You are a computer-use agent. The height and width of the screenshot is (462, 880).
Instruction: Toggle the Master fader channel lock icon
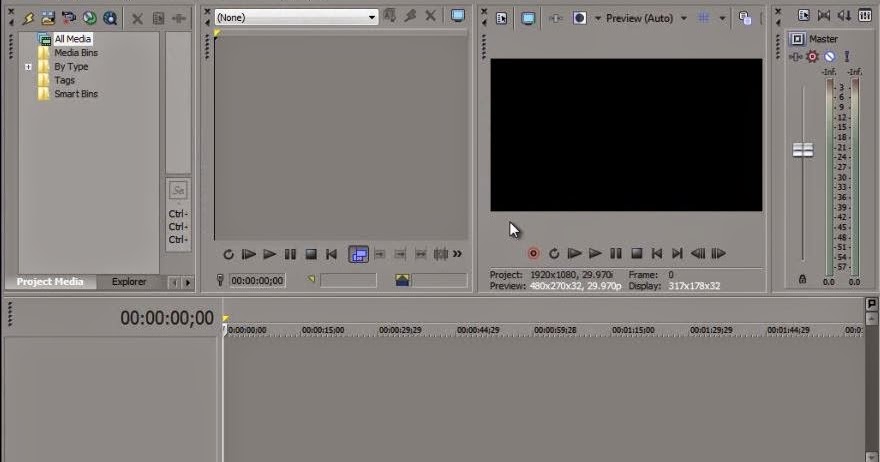pos(803,279)
